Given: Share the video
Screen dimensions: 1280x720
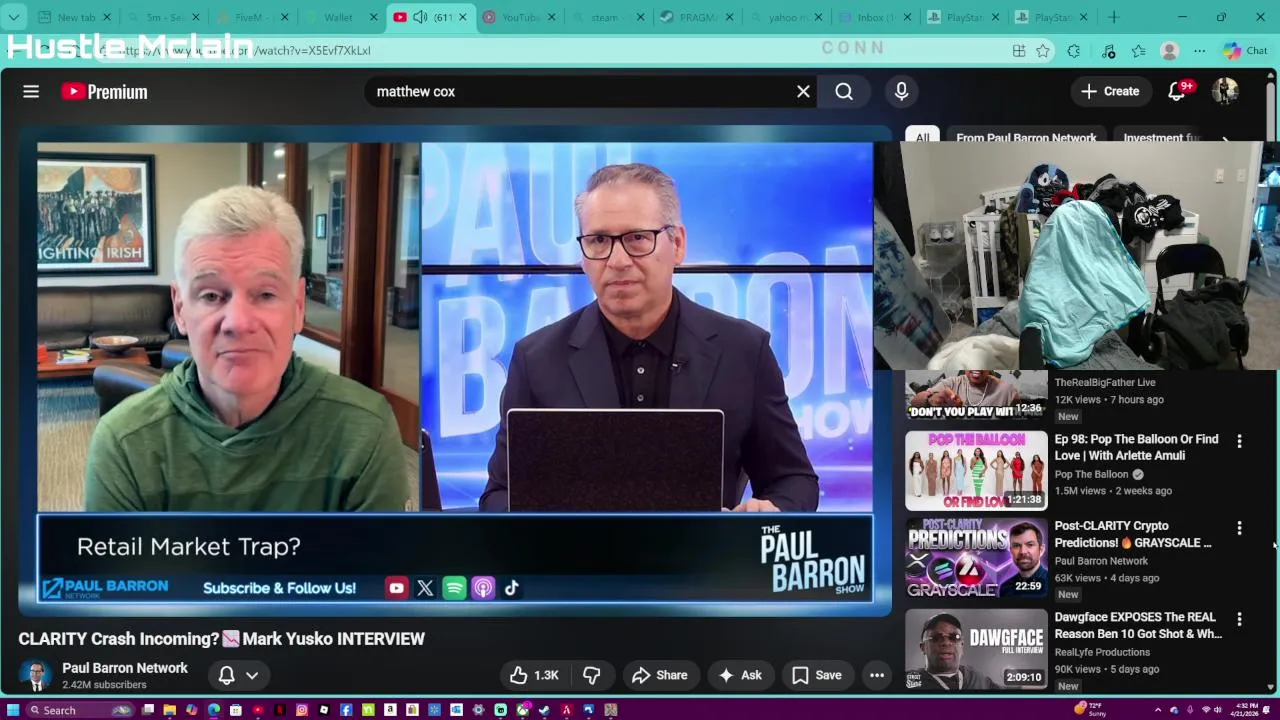Looking at the screenshot, I should (659, 675).
